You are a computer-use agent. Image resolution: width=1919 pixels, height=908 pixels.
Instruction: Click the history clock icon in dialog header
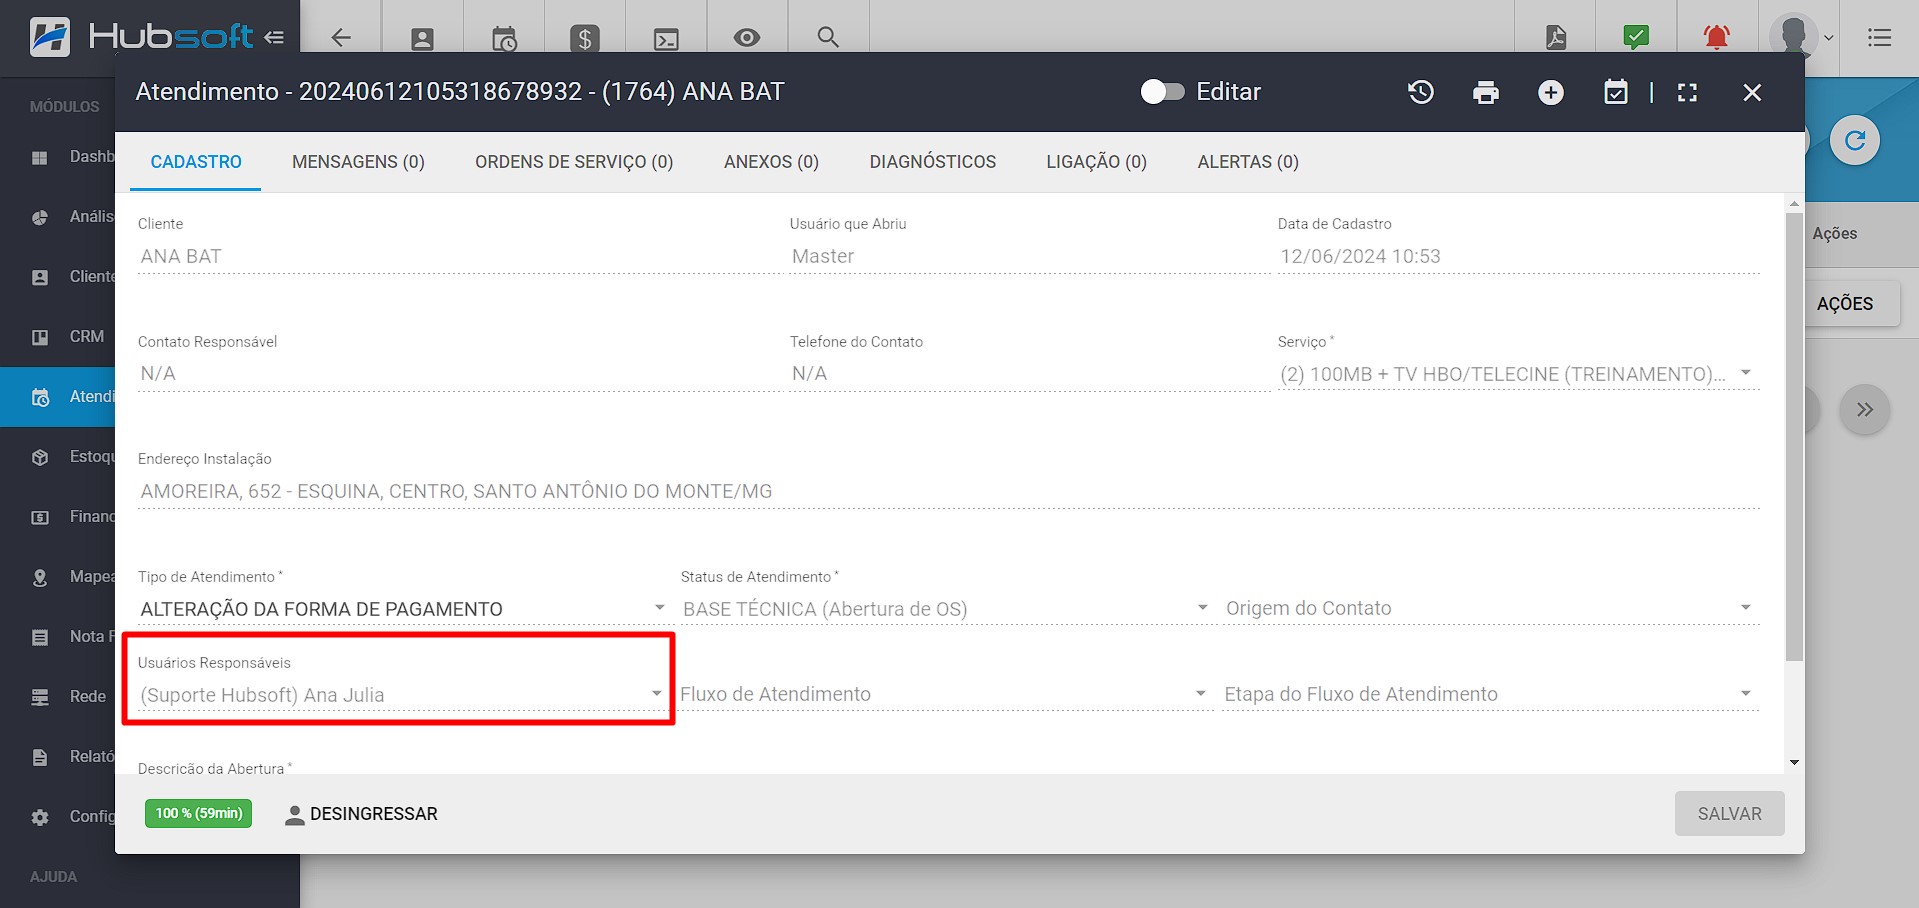coord(1421,93)
